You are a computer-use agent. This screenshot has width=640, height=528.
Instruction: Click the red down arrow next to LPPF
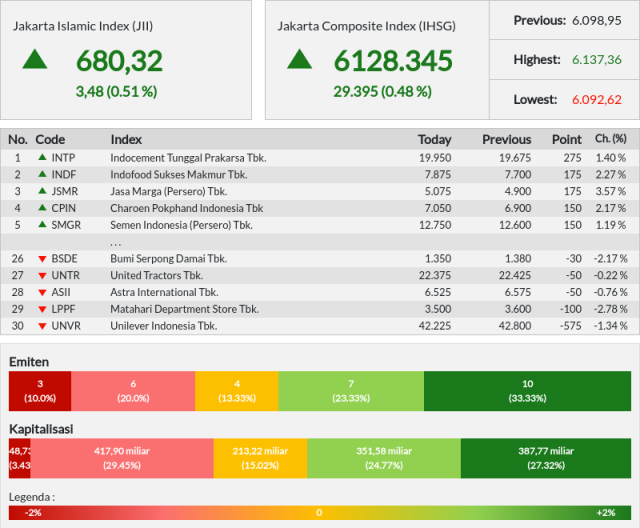click(42, 309)
